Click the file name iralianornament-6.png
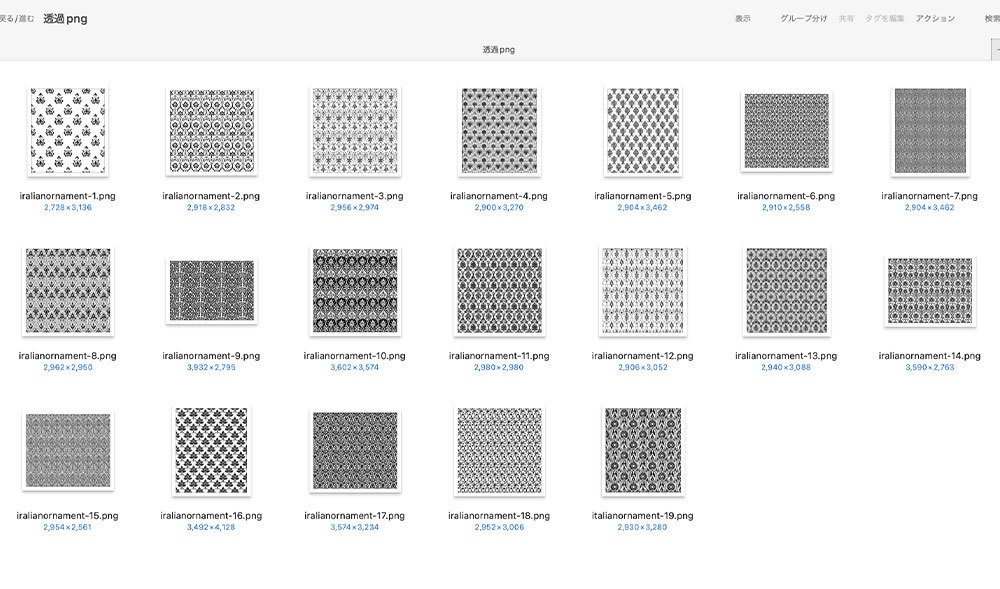Image resolution: width=1000 pixels, height=589 pixels. point(786,196)
